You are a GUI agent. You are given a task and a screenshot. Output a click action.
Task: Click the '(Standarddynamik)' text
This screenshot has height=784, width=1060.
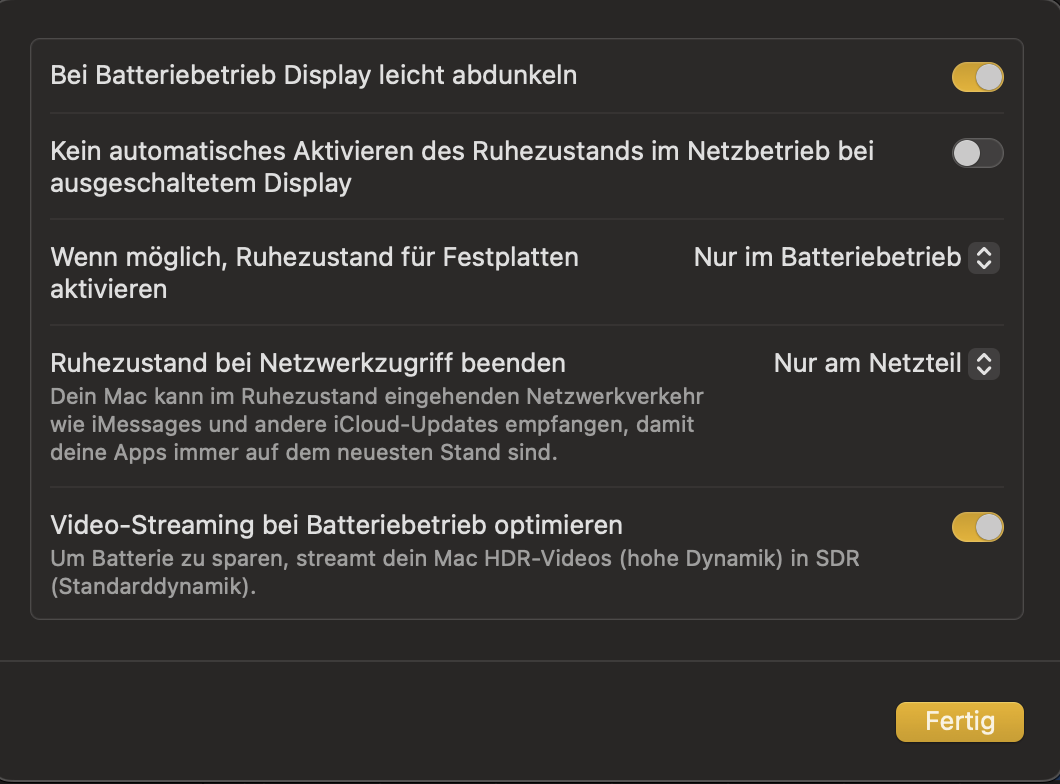pos(153,587)
